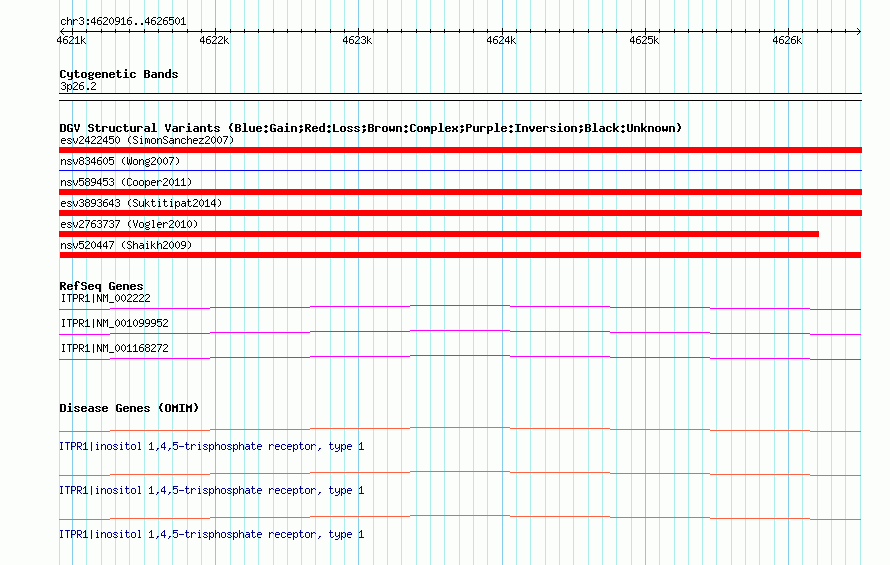The width and height of the screenshot is (890, 565).
Task: Click variant label nsv589453 (Cooper2011)
Action: pyautogui.click(x=126, y=182)
